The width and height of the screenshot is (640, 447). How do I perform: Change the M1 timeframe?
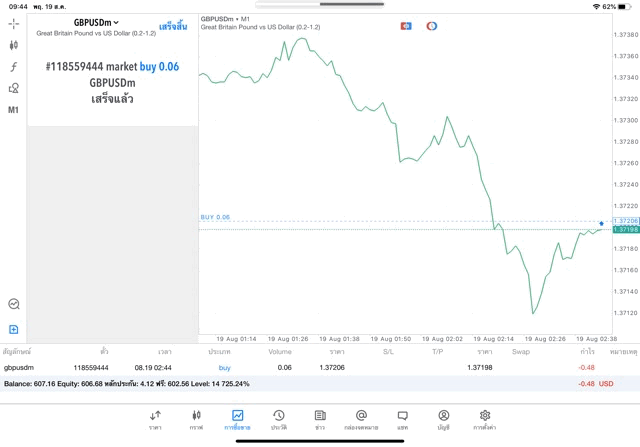[x=13, y=110]
